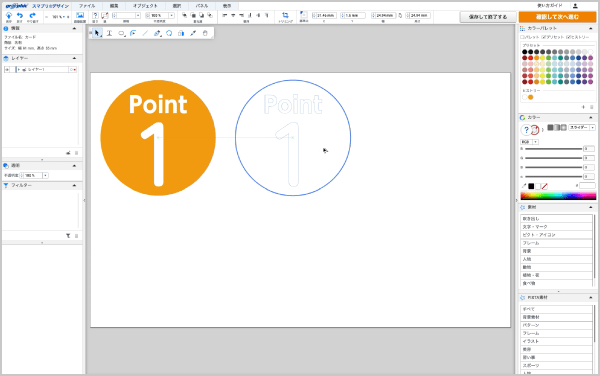This screenshot has width=600, height=376.
Task: Open the Edit menu
Action: coord(114,6)
